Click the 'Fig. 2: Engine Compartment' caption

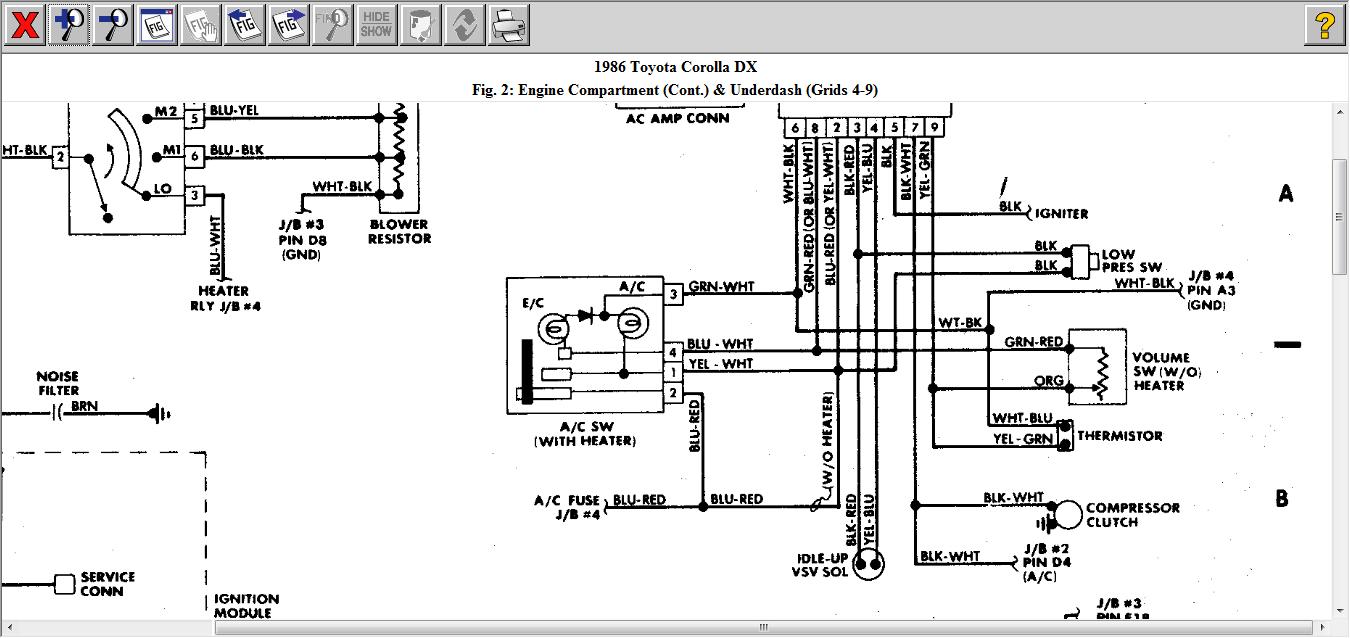pos(675,89)
